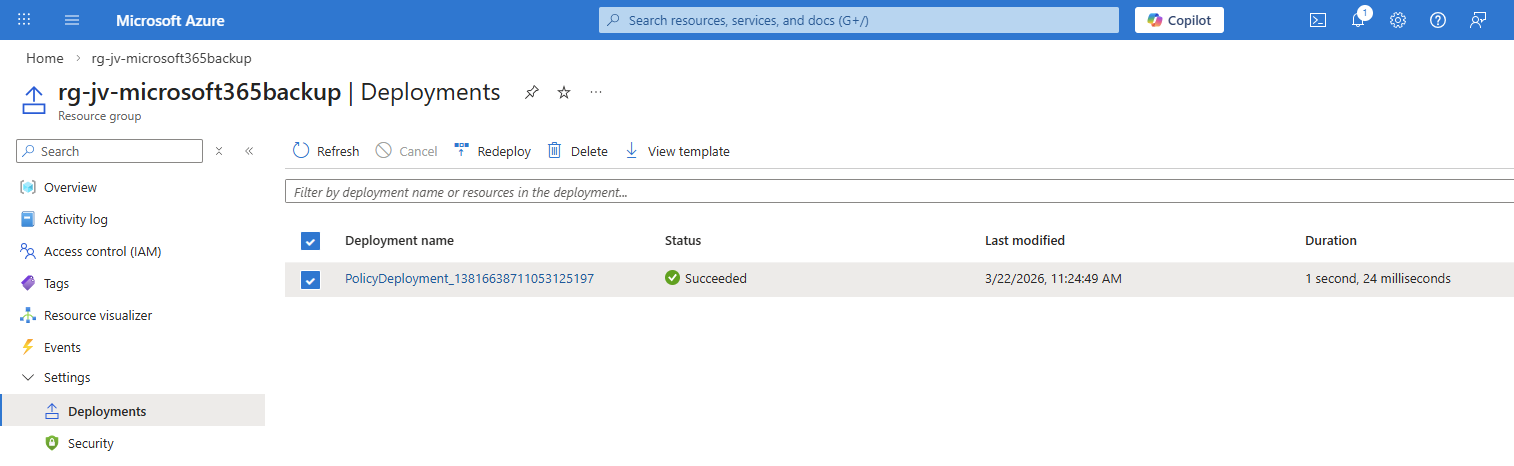Image resolution: width=1514 pixels, height=466 pixels.
Task: Pin the Deployments page
Action: pos(532,92)
